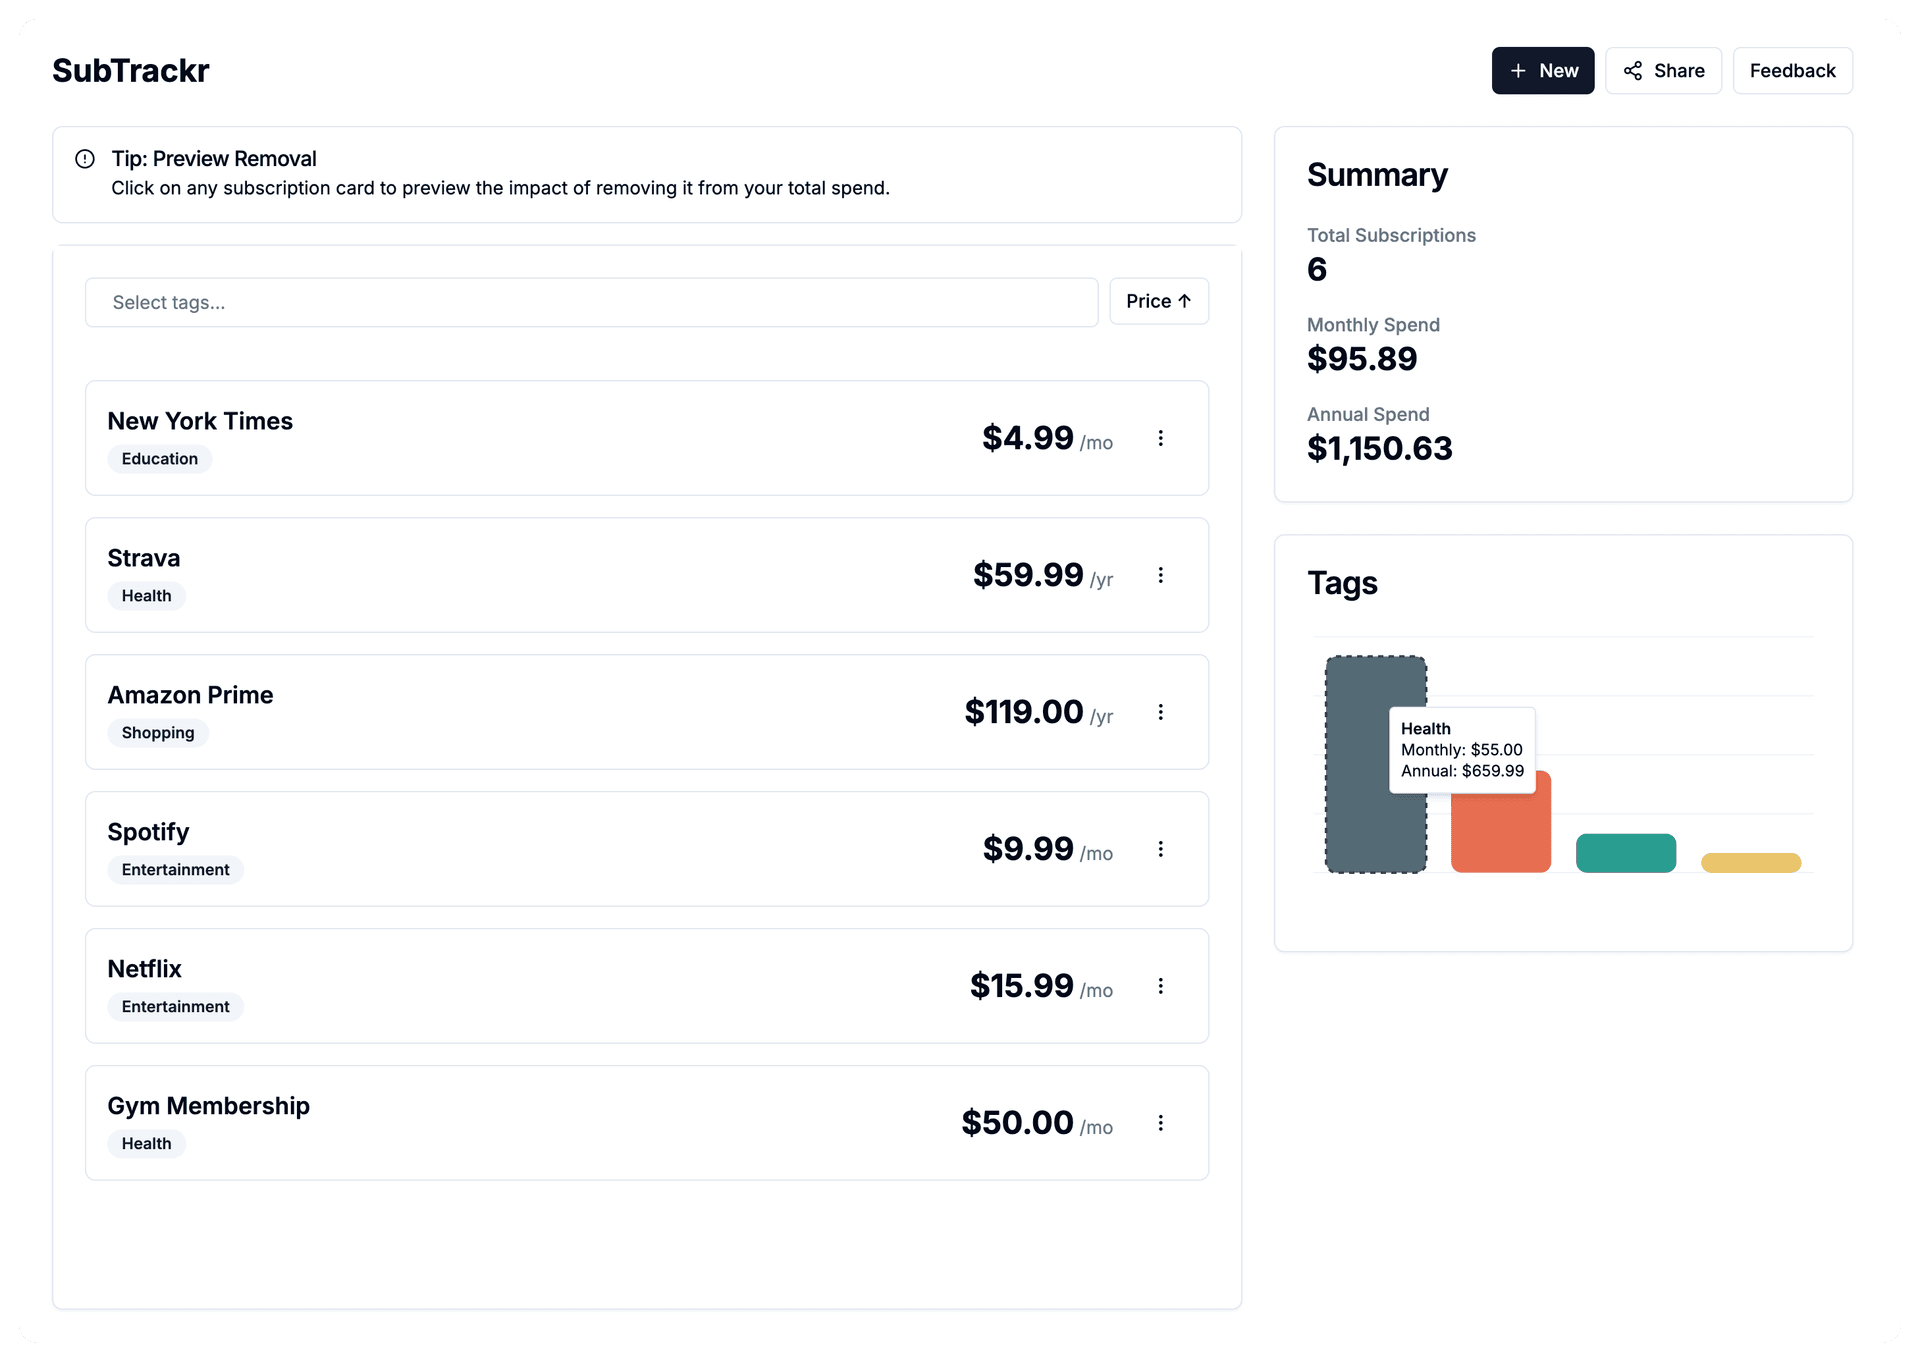Click the info icon in the Preview Removal tip

tap(86, 158)
